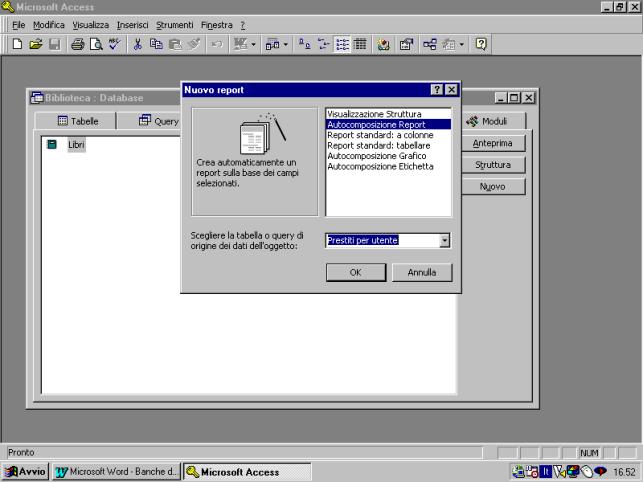Image resolution: width=643 pixels, height=482 pixels.
Task: Open the Properties toolbar icon
Action: [406, 44]
